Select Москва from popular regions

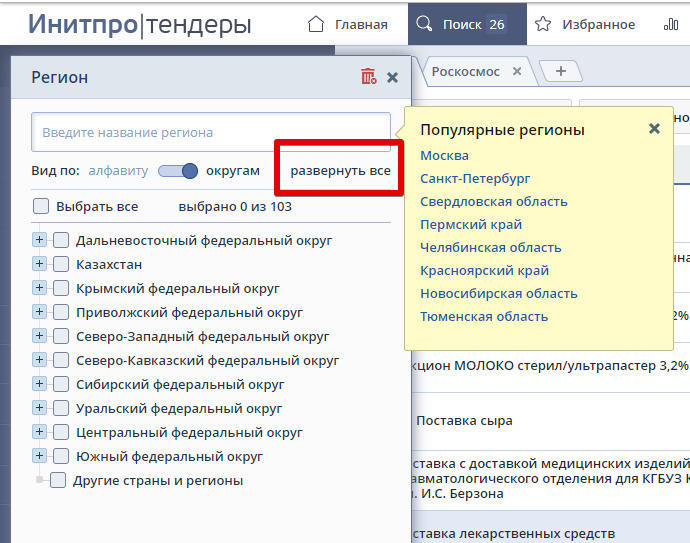pyautogui.click(x=444, y=156)
